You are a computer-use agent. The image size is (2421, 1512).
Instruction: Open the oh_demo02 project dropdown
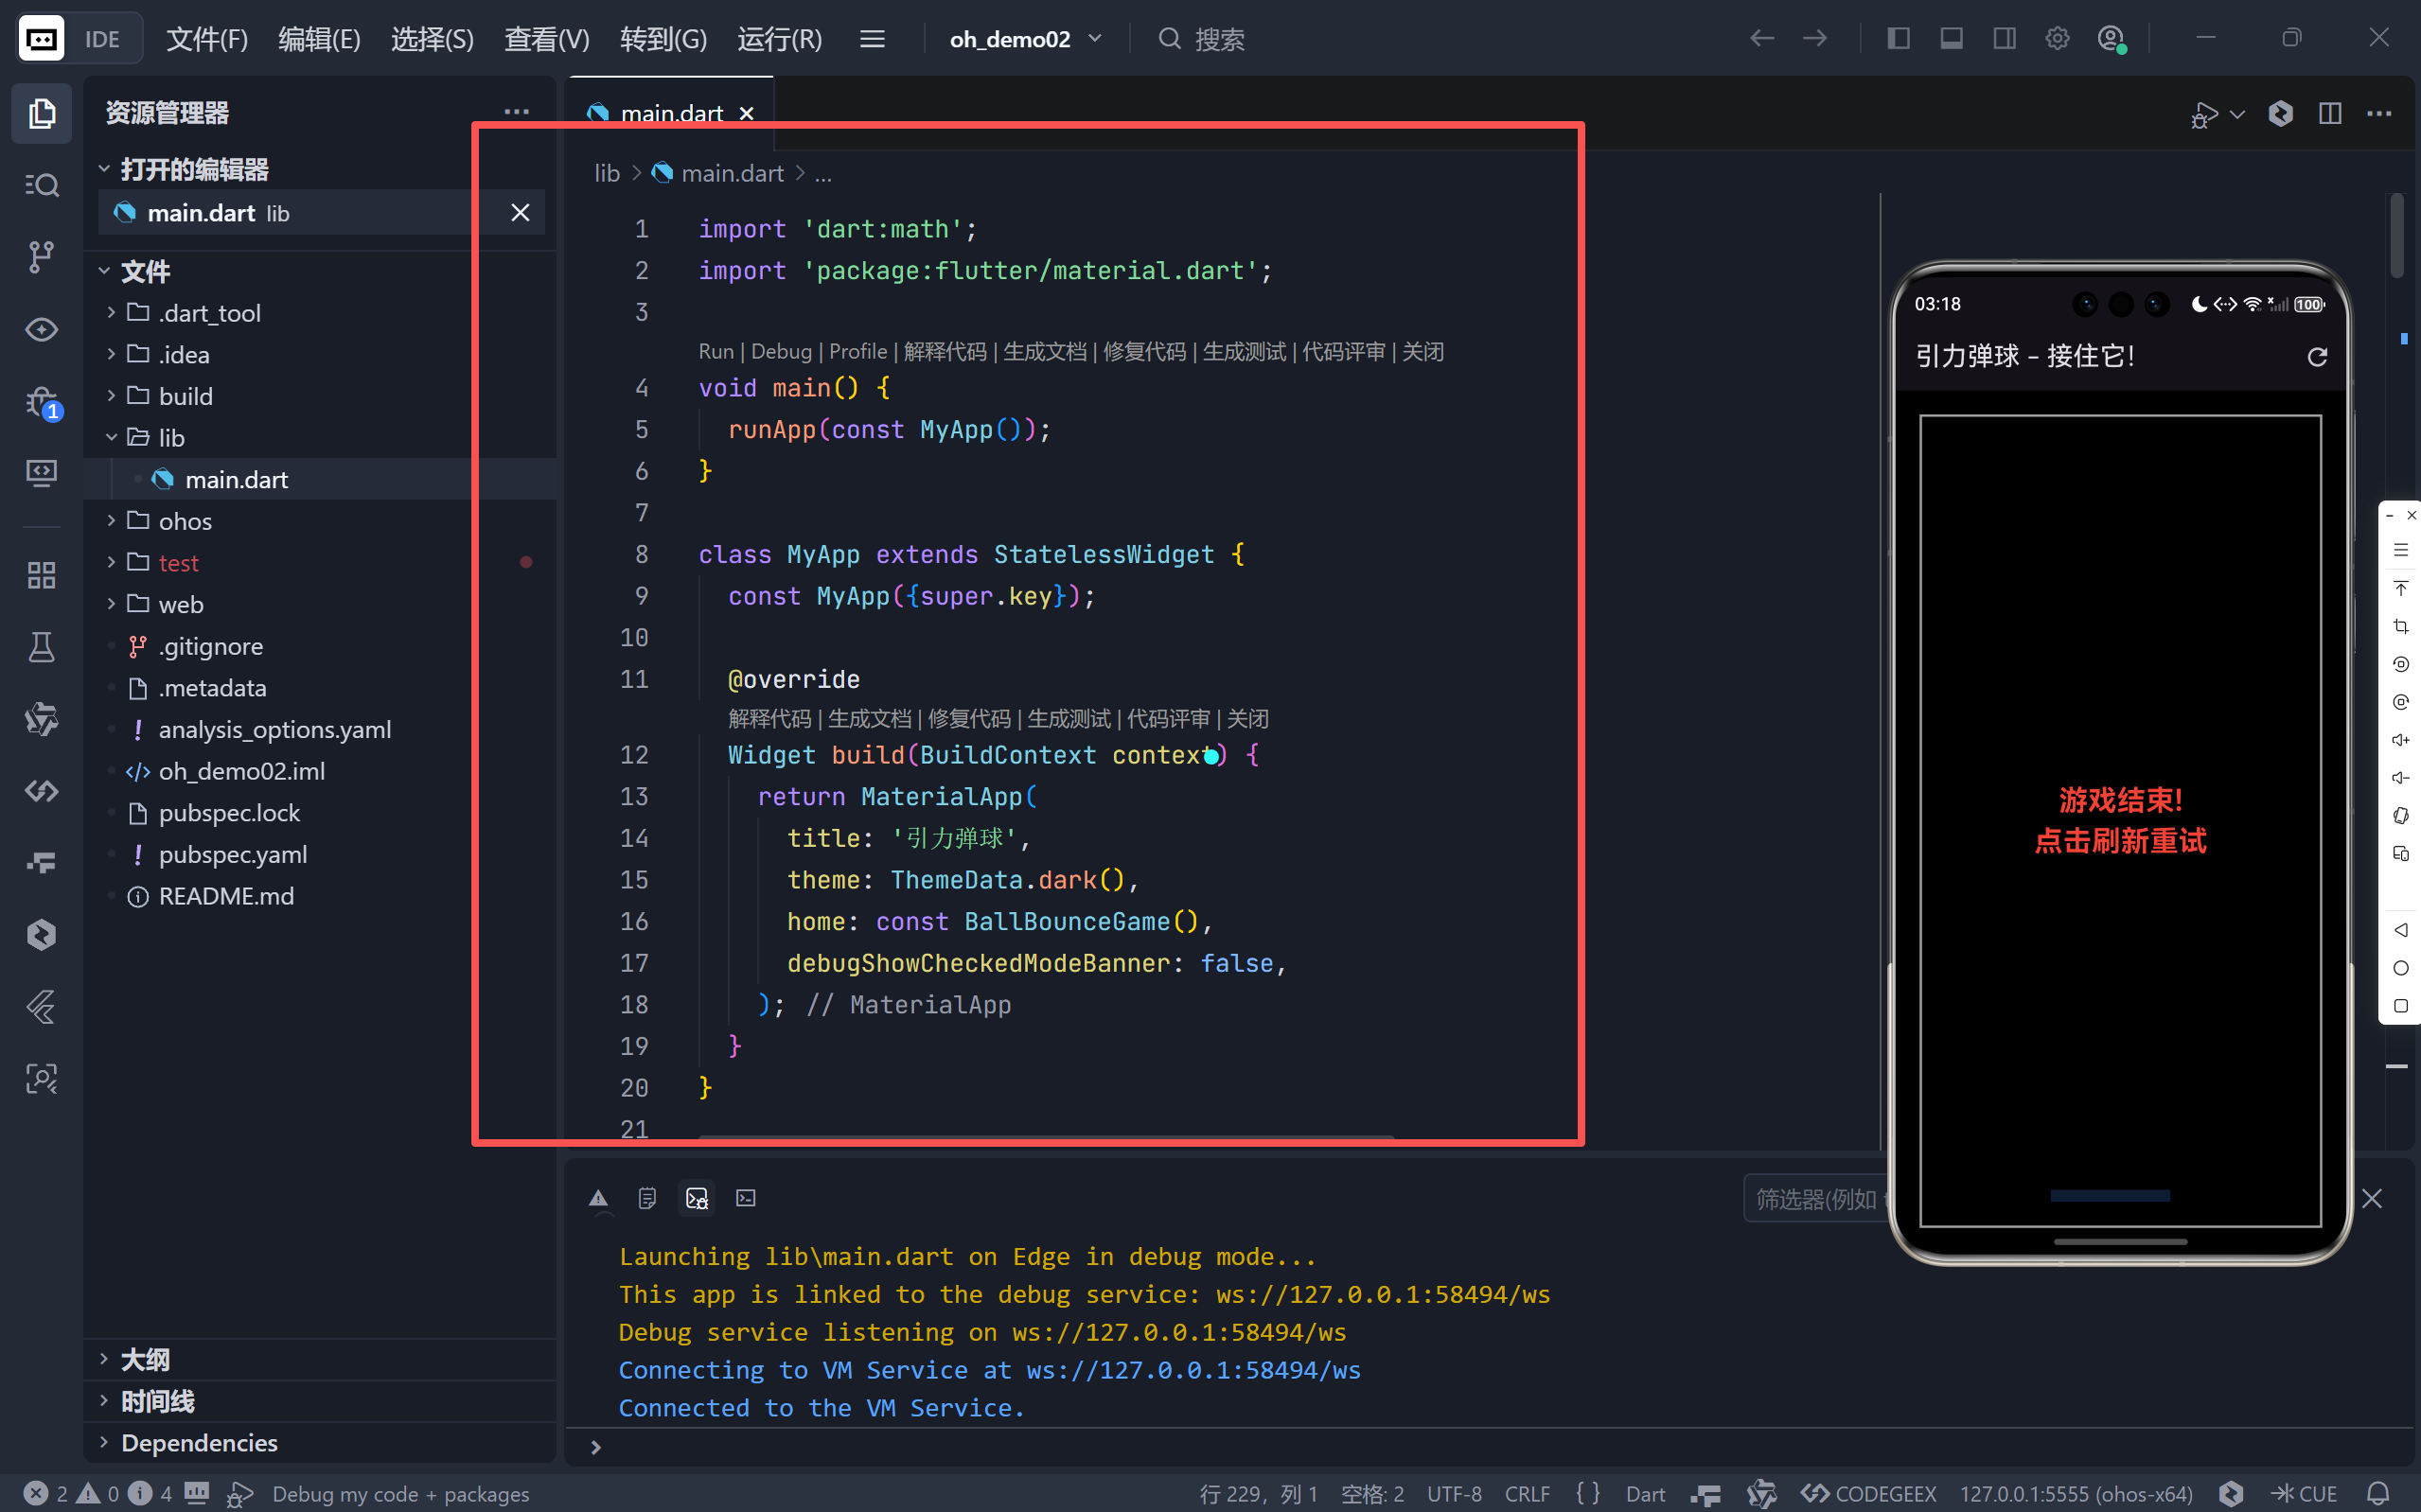point(1025,39)
